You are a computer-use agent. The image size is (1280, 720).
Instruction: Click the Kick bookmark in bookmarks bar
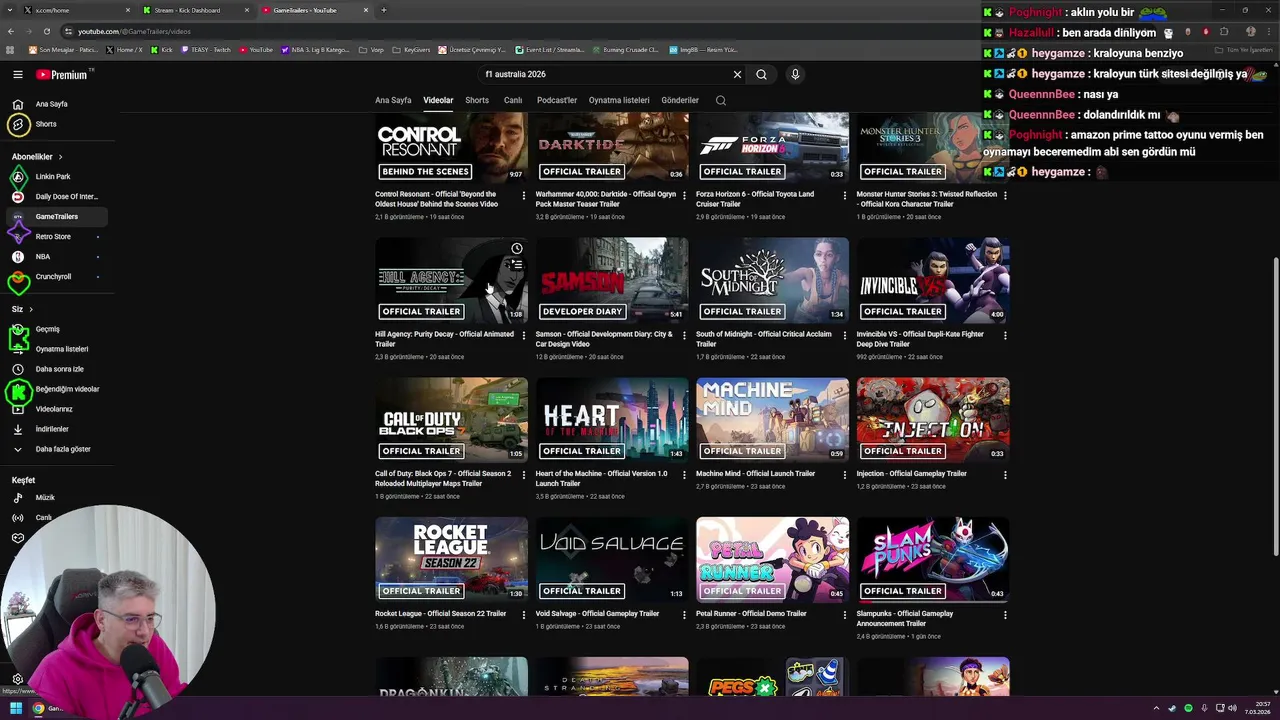[x=162, y=49]
